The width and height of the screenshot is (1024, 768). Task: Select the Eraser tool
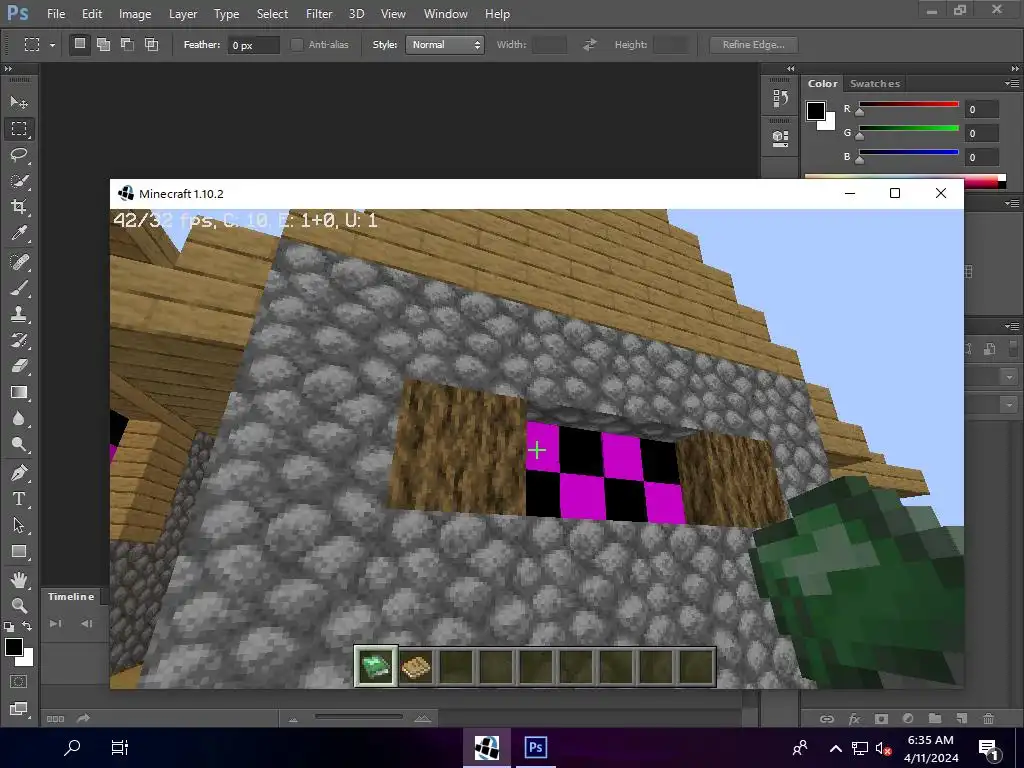tap(19, 366)
